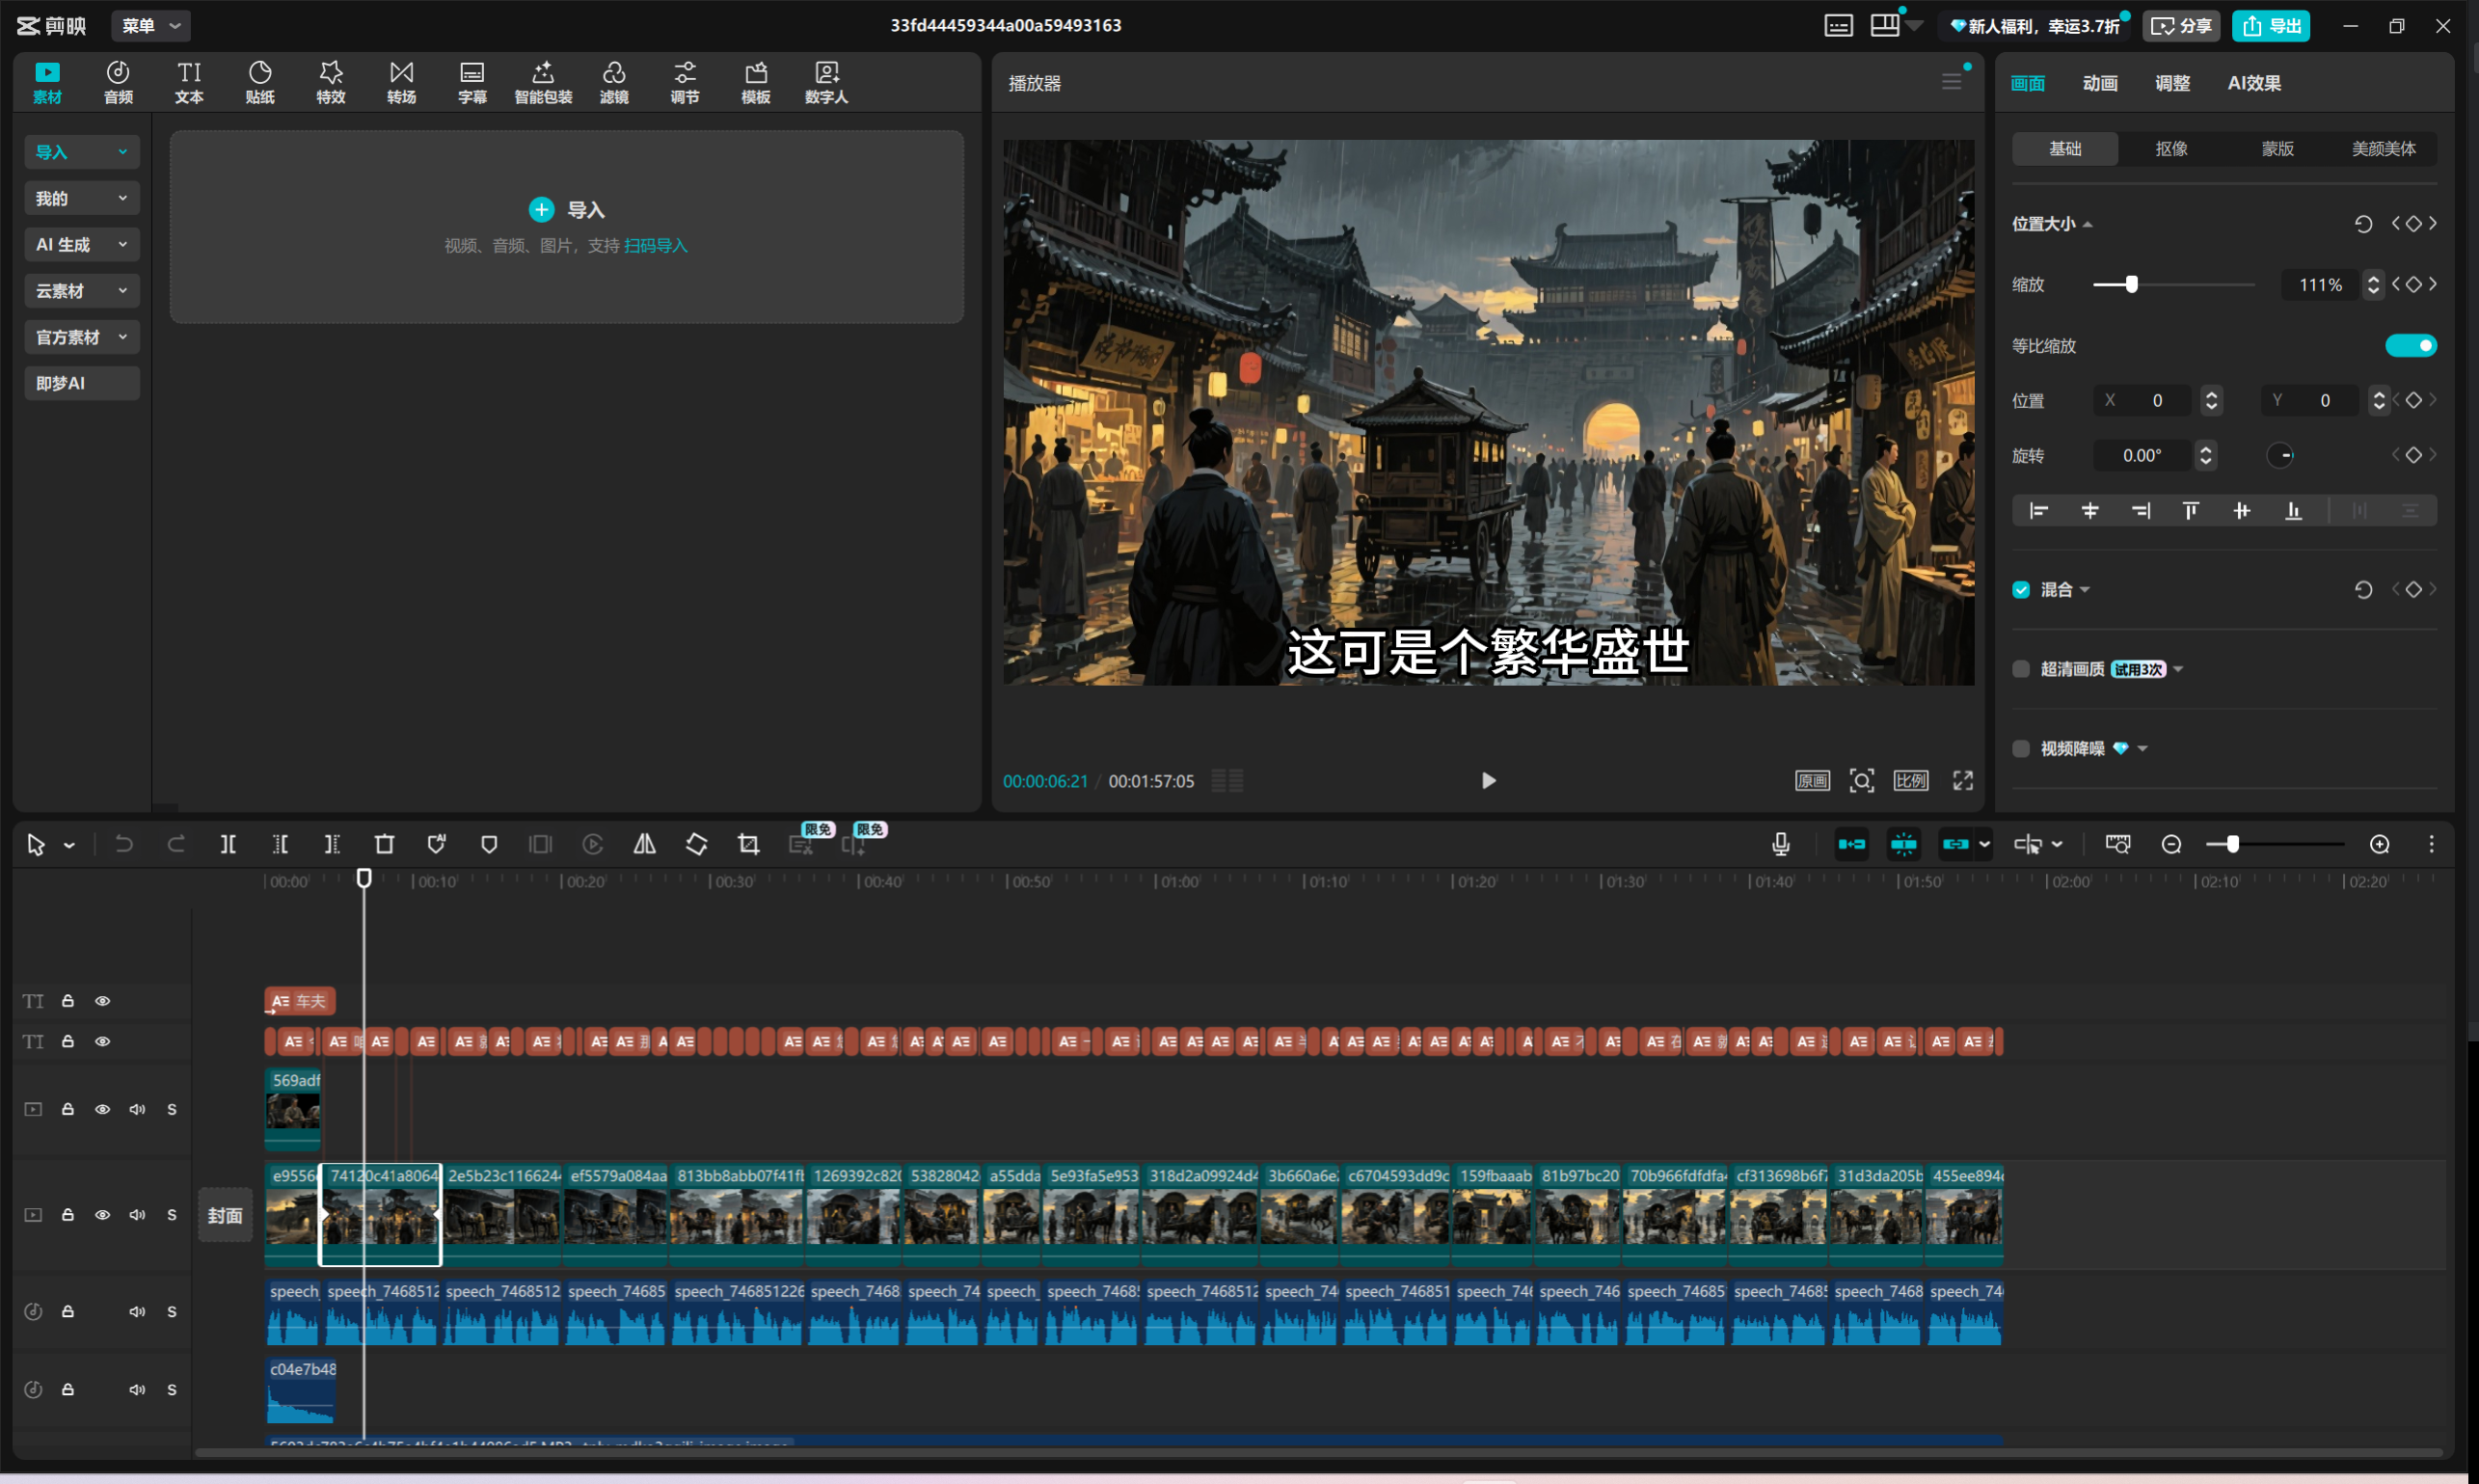Click the 导出 export button
The image size is (2479, 1484).
tap(2271, 25)
